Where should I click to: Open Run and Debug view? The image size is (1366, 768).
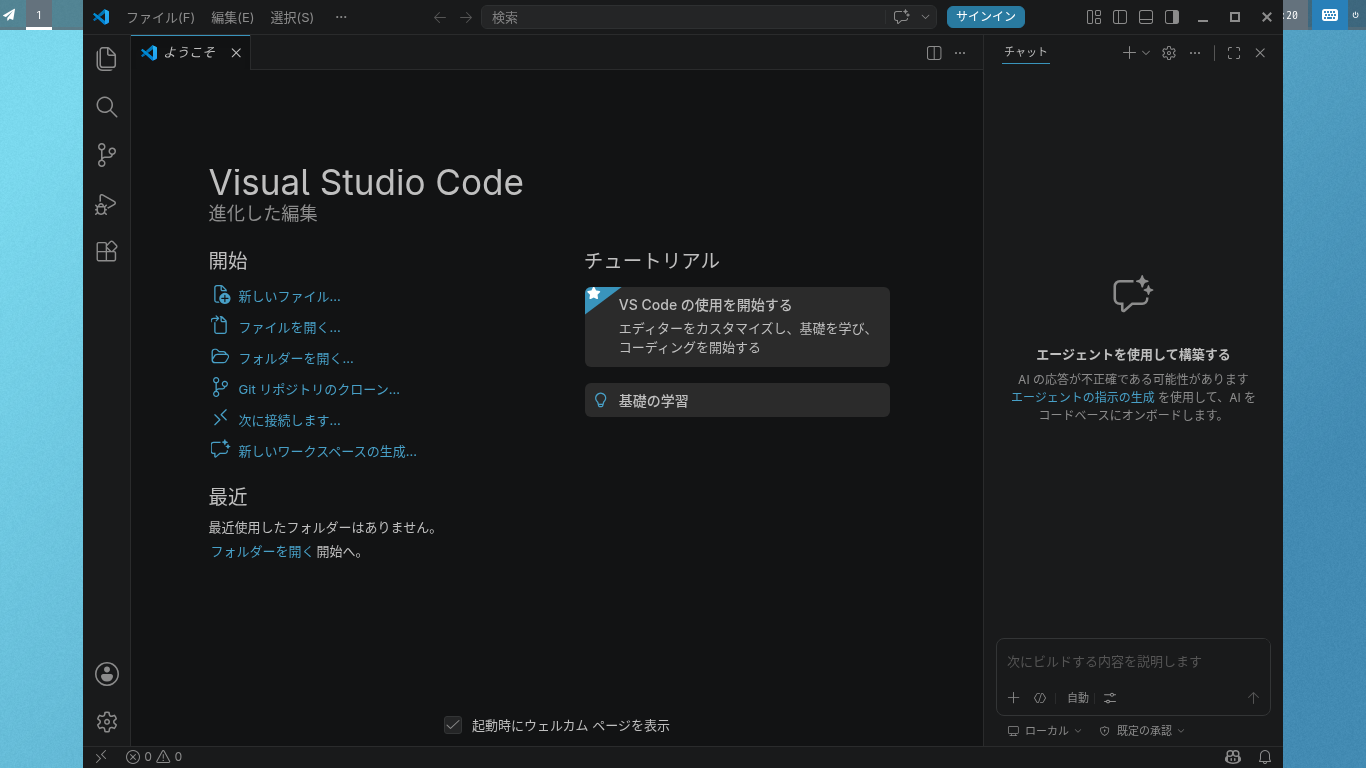click(107, 204)
